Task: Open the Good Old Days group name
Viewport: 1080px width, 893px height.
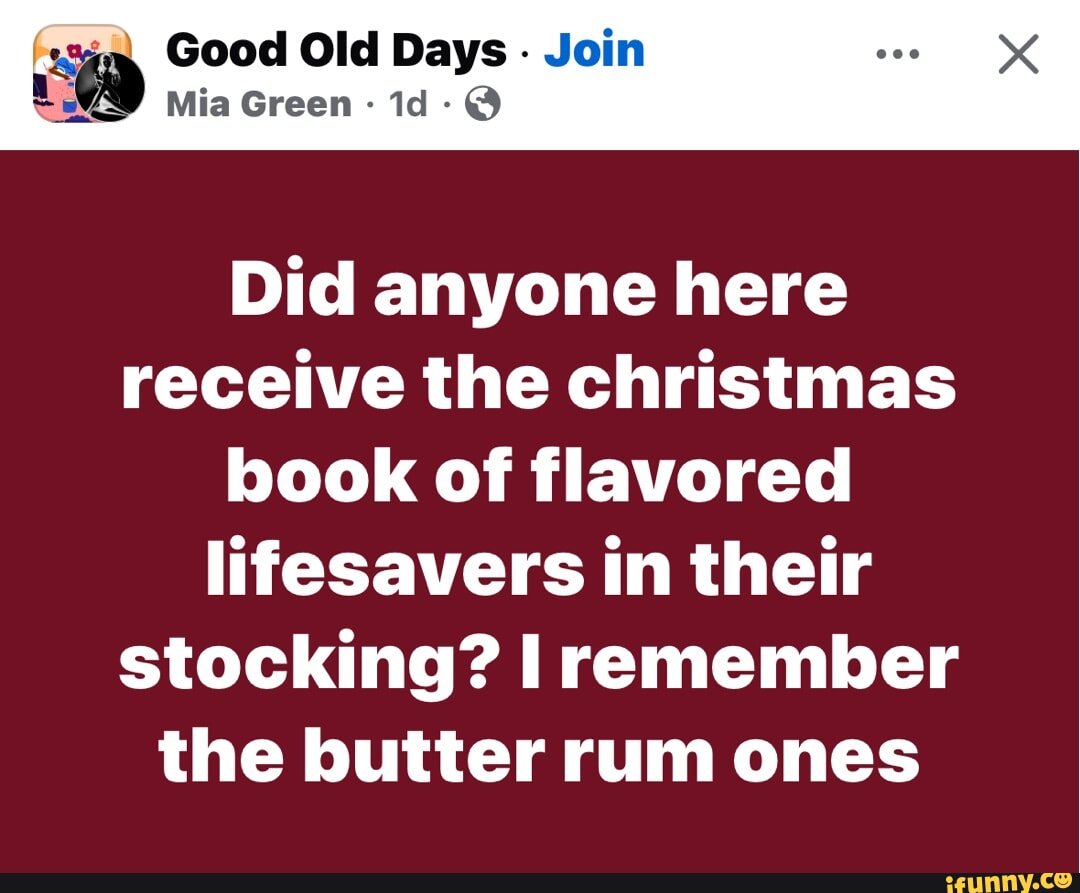Action: pyautogui.click(x=336, y=50)
